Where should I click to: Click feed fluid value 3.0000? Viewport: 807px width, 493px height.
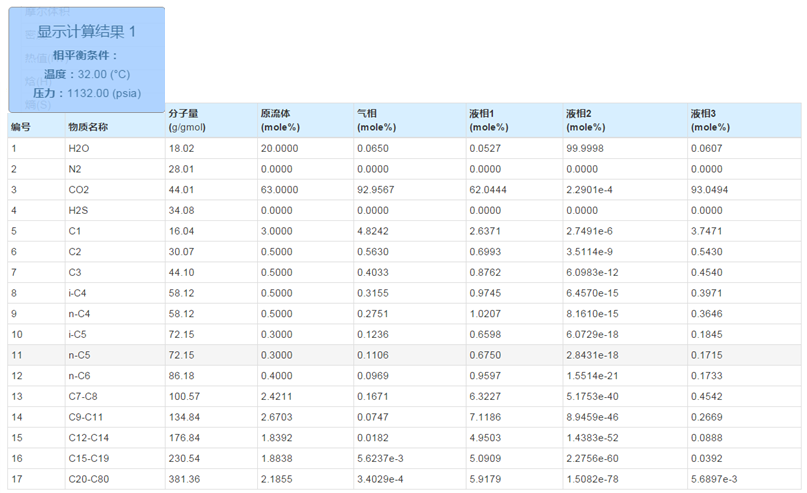click(x=276, y=231)
